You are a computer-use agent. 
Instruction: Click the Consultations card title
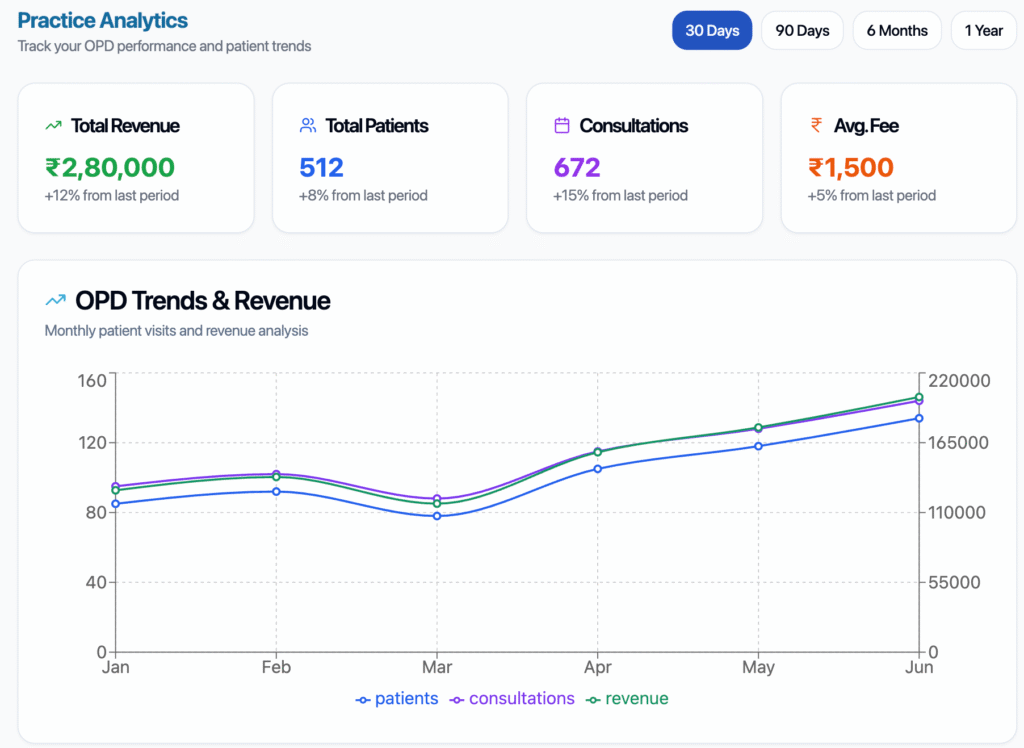click(x=633, y=125)
